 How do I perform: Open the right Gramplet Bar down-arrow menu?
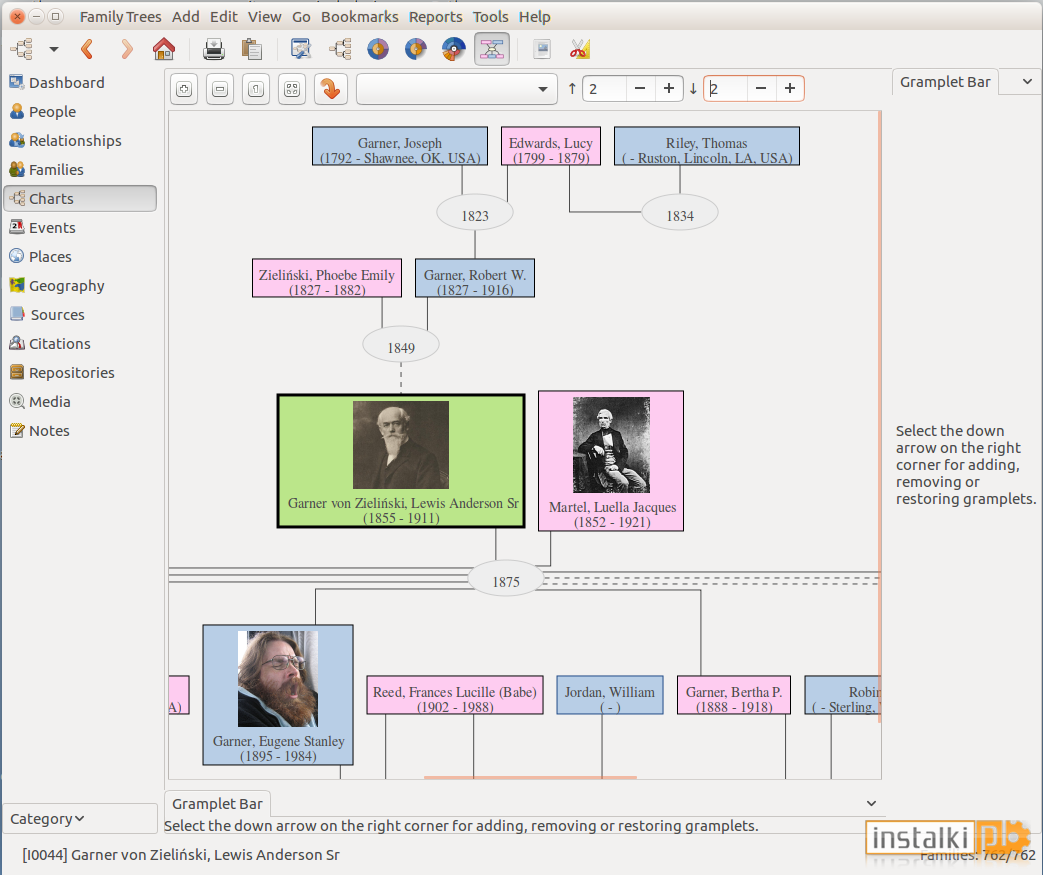[x=1027, y=82]
